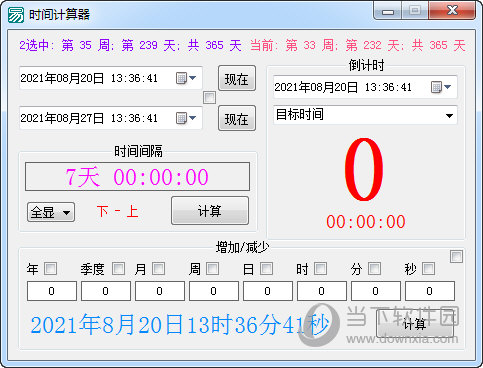Click the 时间计算器 app icon in title bar
The image size is (483, 368).
[x=16, y=14]
